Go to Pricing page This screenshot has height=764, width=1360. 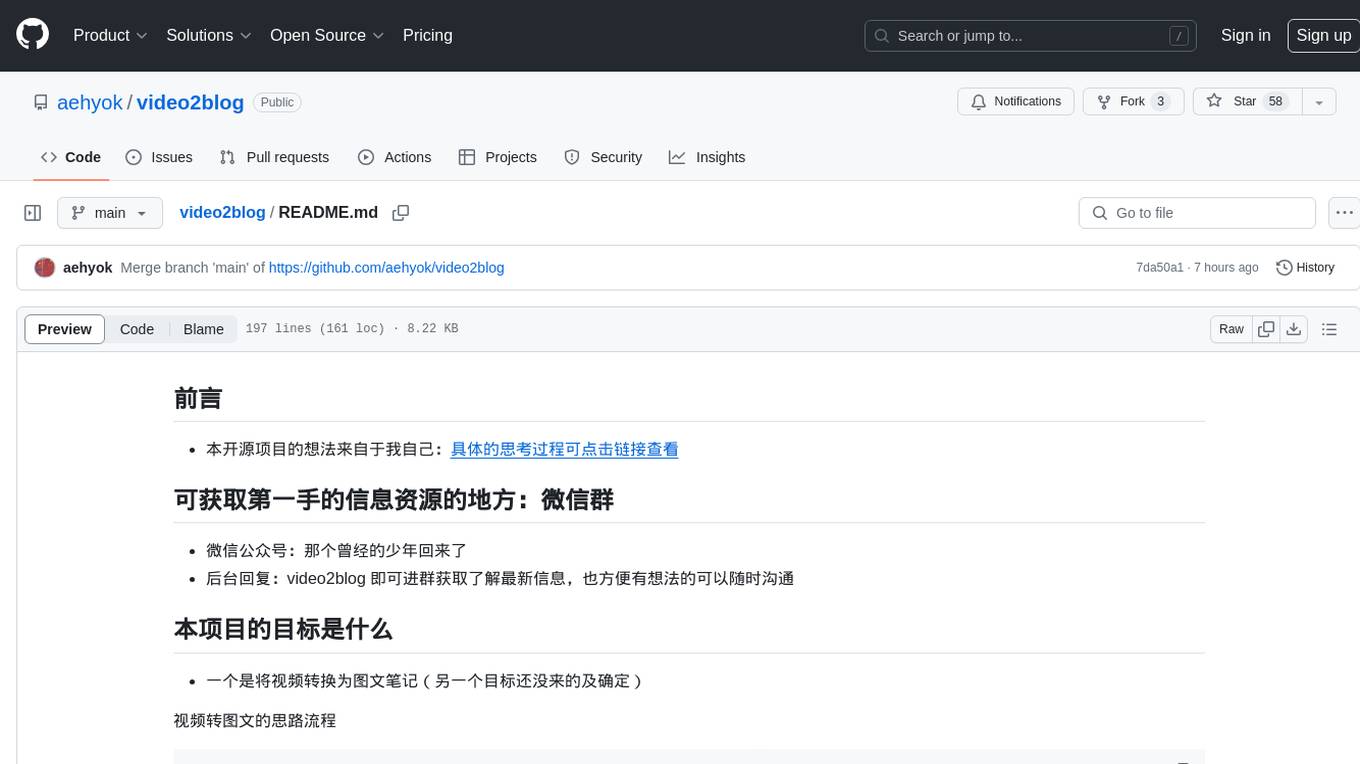tap(427, 35)
